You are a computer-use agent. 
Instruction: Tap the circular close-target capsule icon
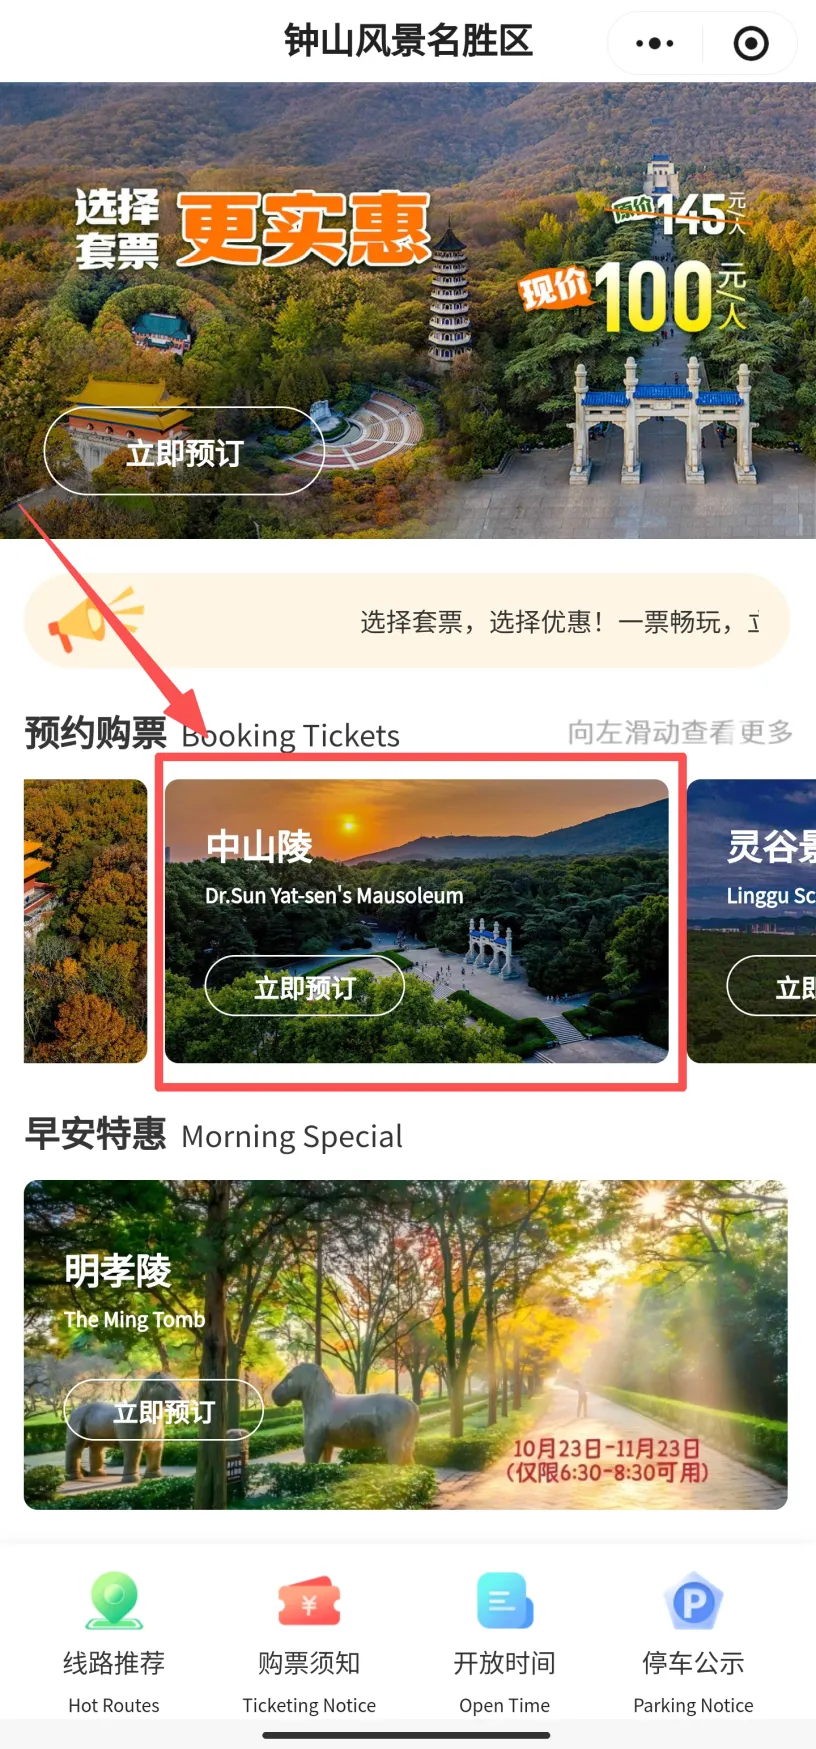point(751,43)
